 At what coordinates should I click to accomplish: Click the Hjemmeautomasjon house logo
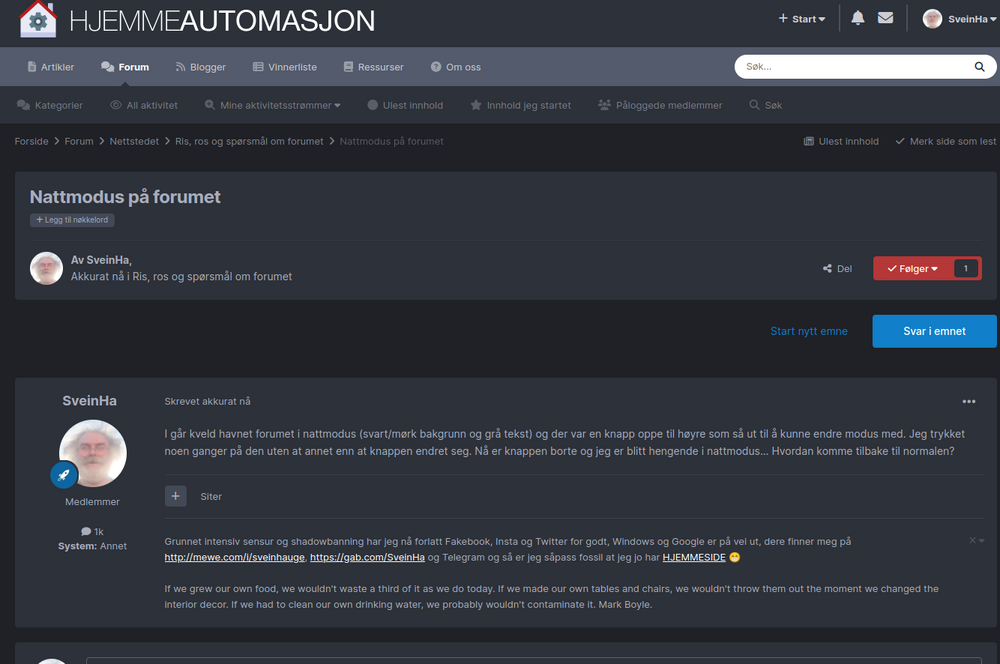click(x=38, y=19)
